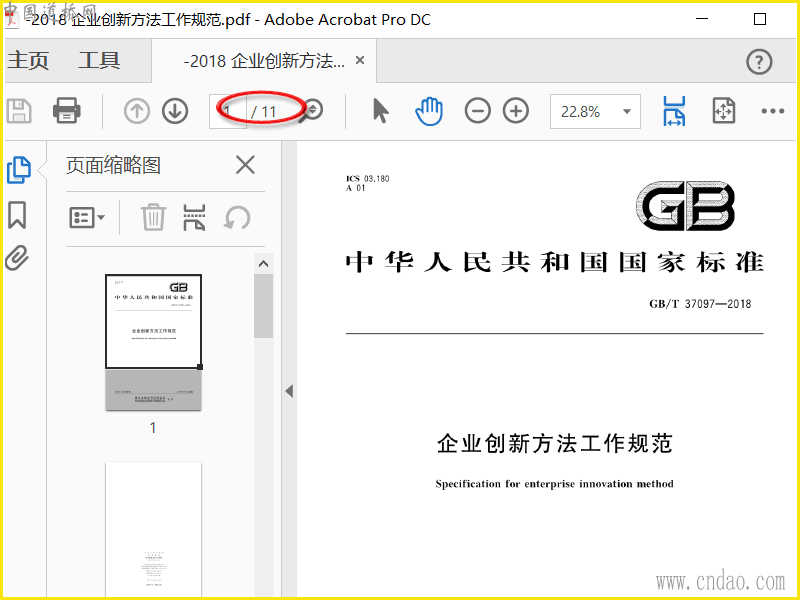Fit one full page to window
The image size is (800, 600).
click(x=723, y=111)
